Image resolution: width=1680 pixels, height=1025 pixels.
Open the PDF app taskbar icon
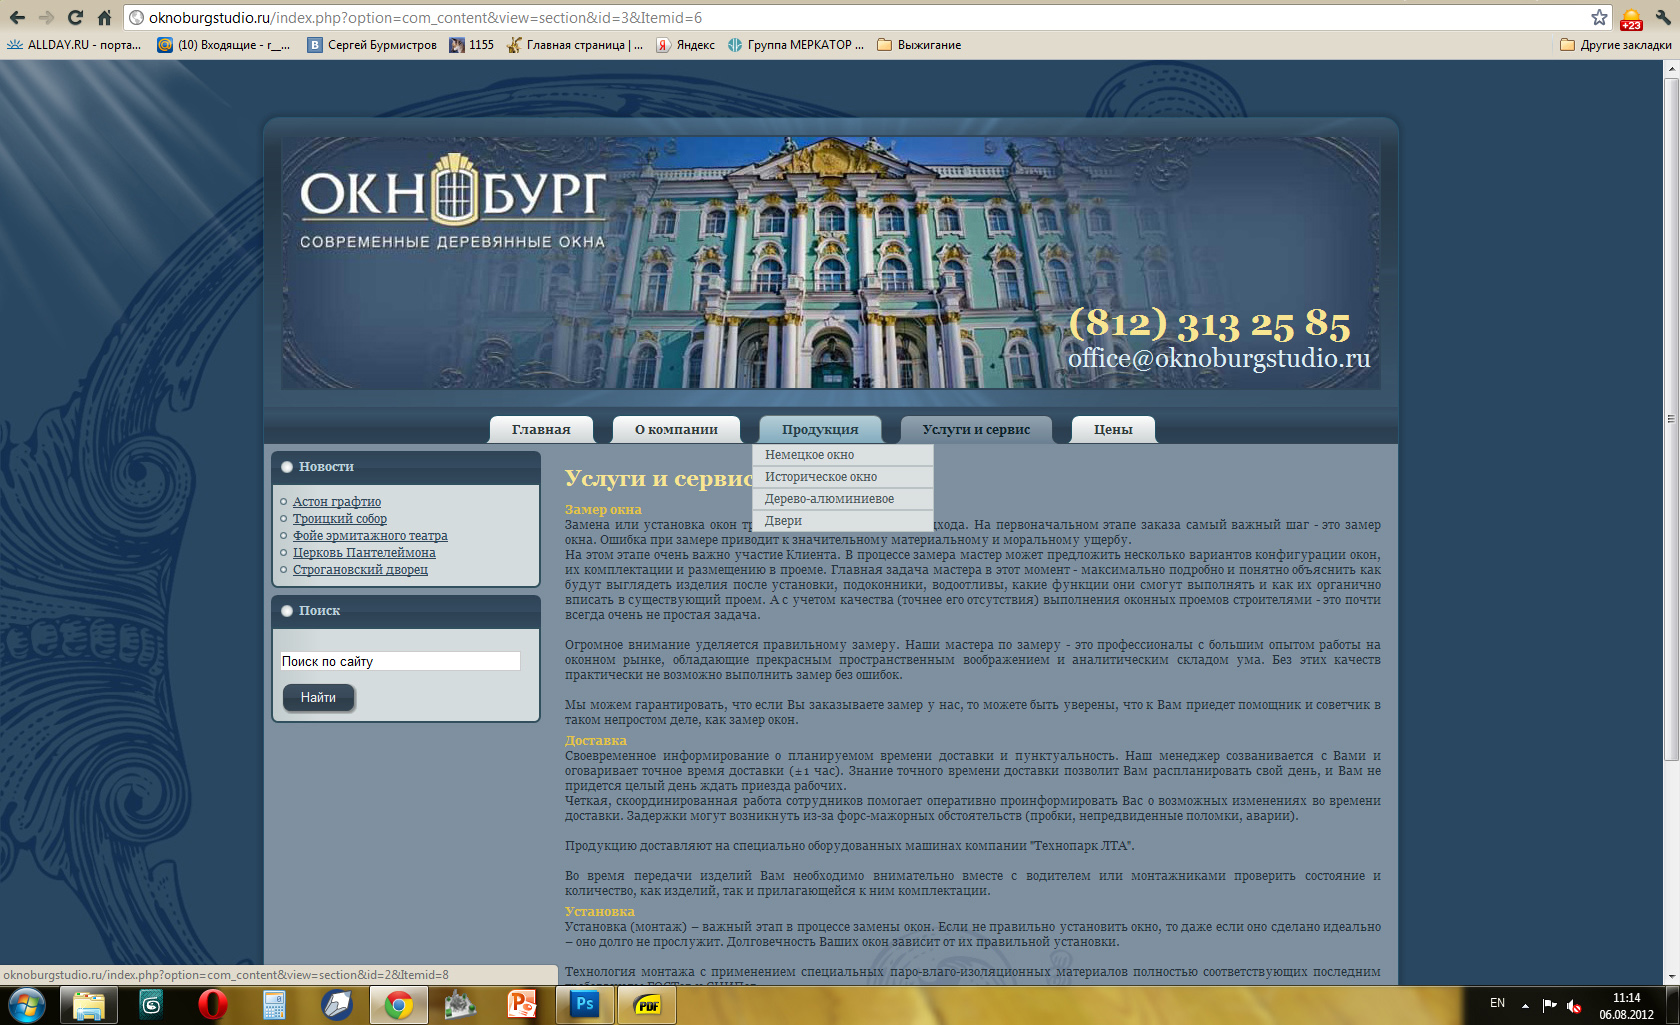pos(647,1005)
